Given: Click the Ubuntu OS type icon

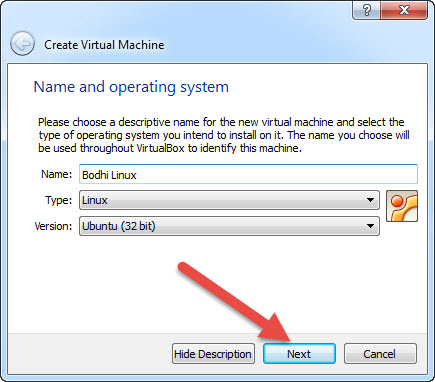Looking at the screenshot, I should click(402, 206).
